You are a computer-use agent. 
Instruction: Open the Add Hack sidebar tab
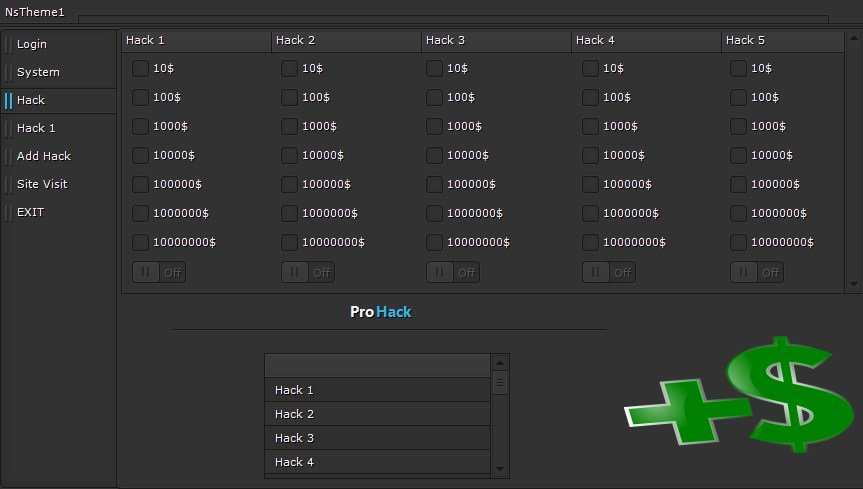pos(43,156)
